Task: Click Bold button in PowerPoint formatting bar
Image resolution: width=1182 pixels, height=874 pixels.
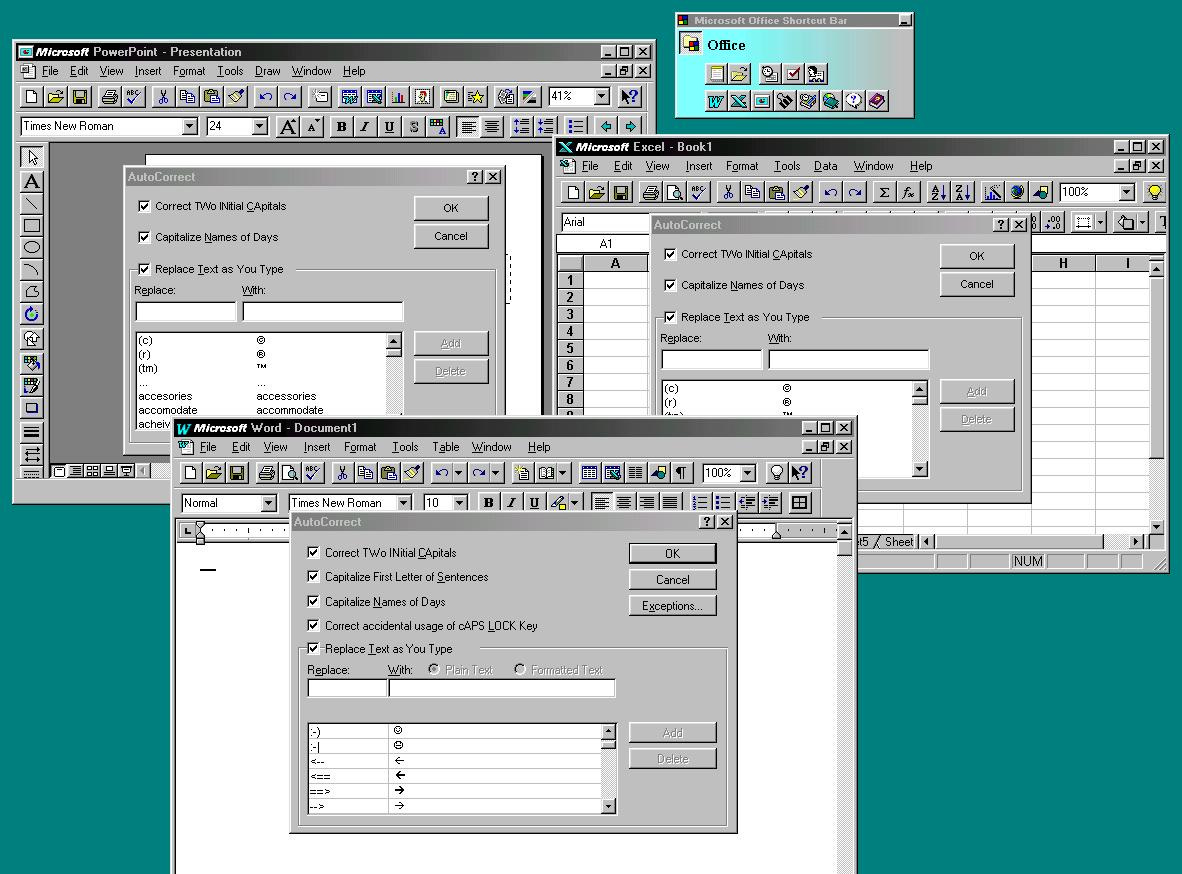Action: 341,127
